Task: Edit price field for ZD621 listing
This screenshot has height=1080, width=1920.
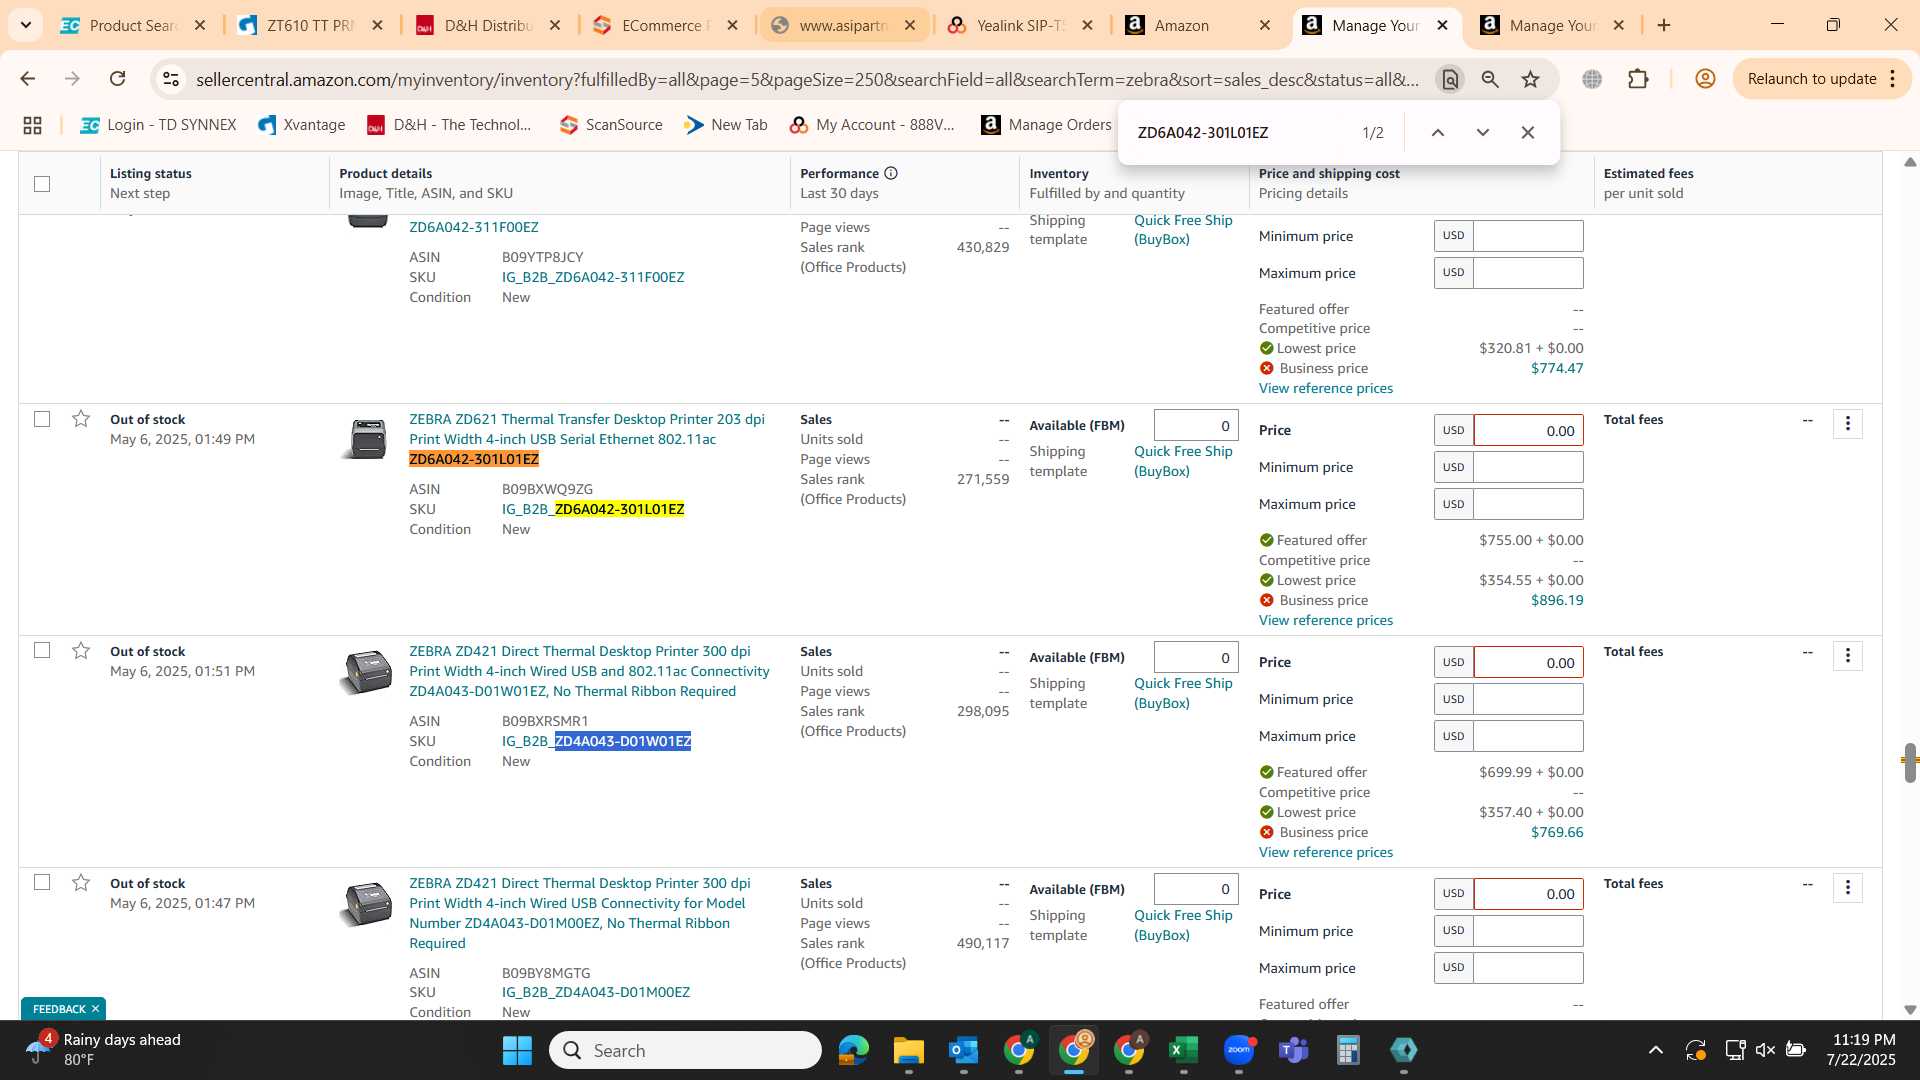Action: [x=1528, y=431]
